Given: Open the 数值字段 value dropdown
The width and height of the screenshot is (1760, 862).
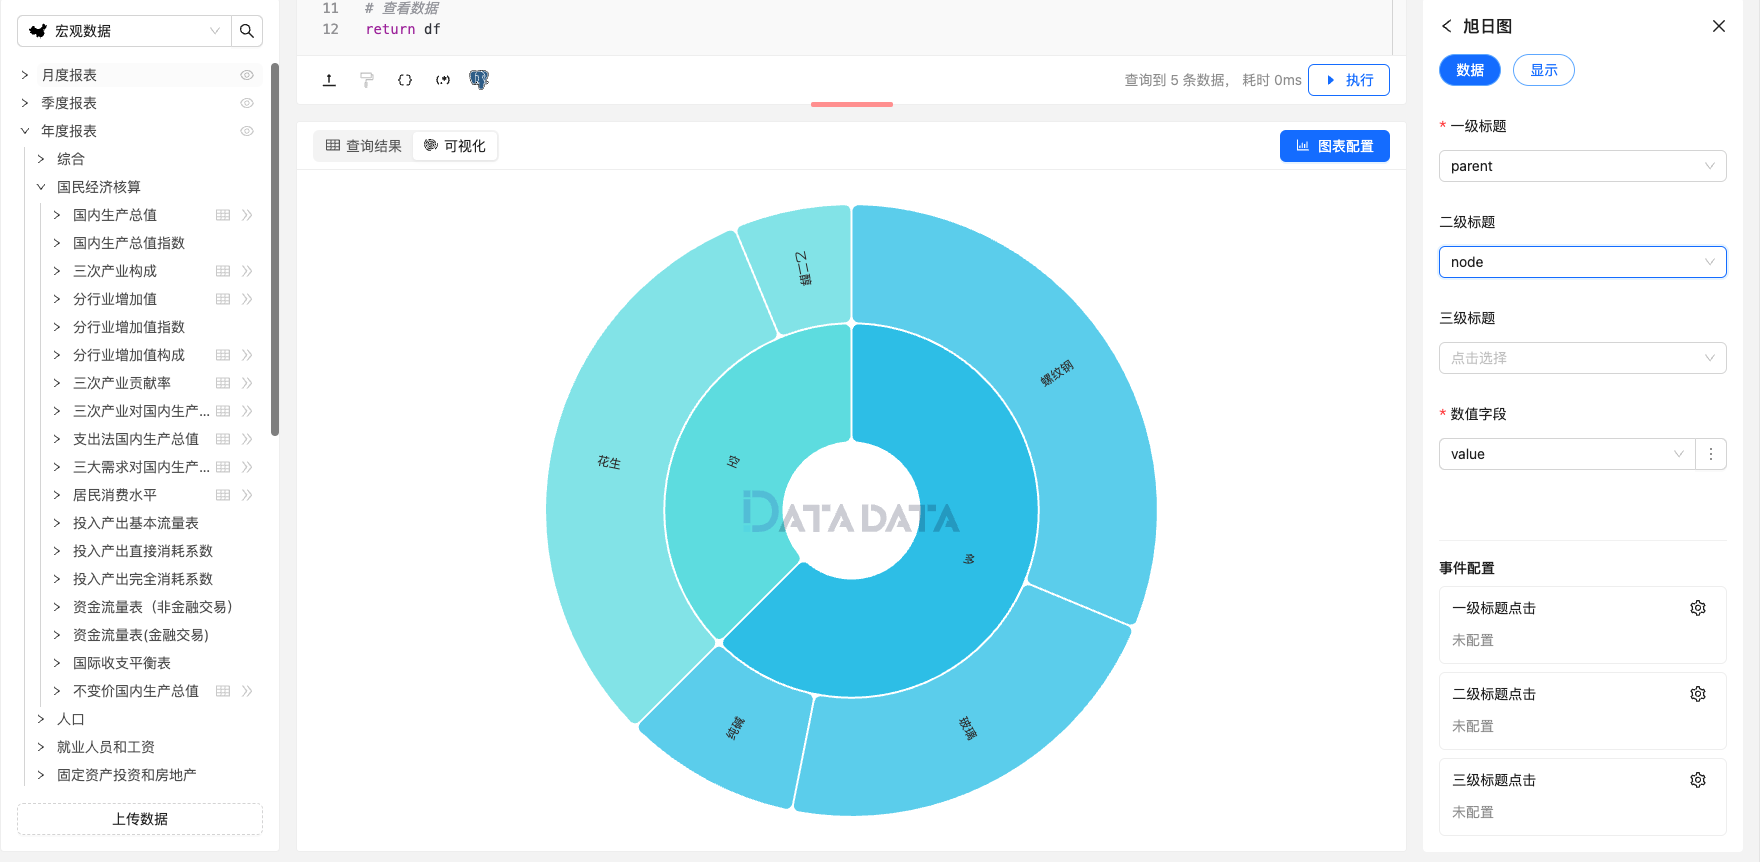Looking at the screenshot, I should point(1567,454).
